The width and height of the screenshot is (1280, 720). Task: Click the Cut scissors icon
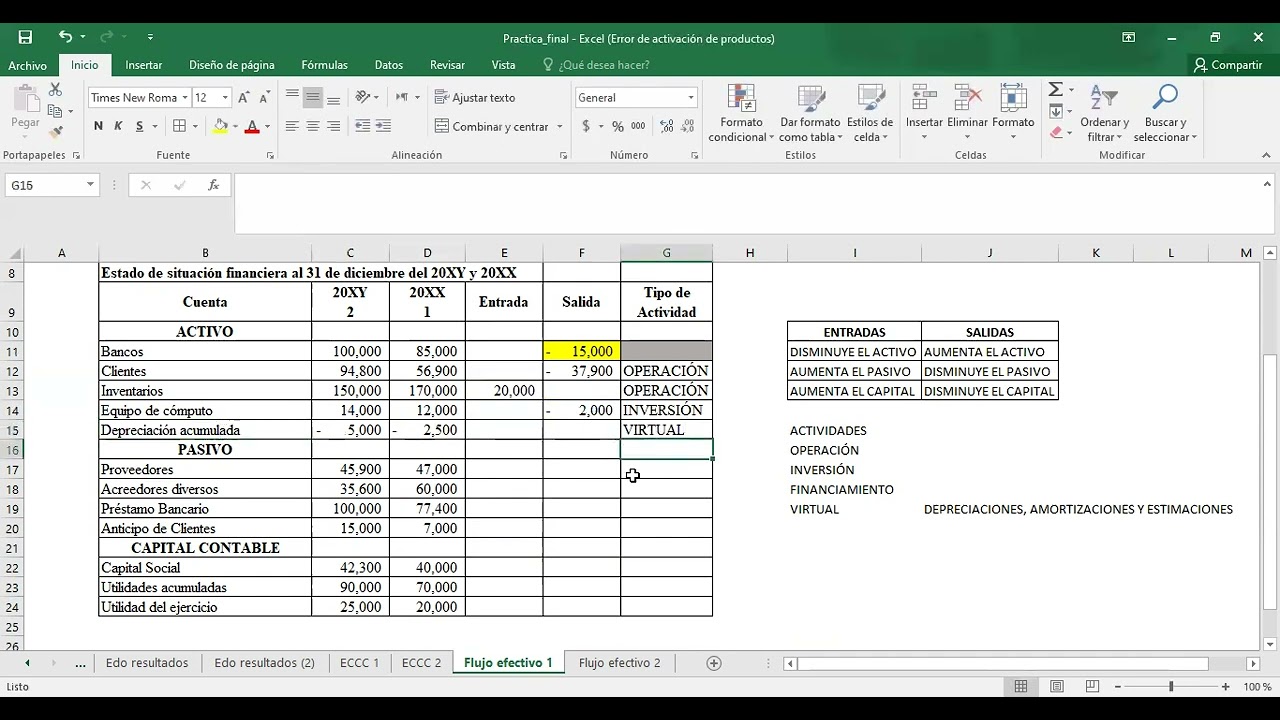(55, 91)
